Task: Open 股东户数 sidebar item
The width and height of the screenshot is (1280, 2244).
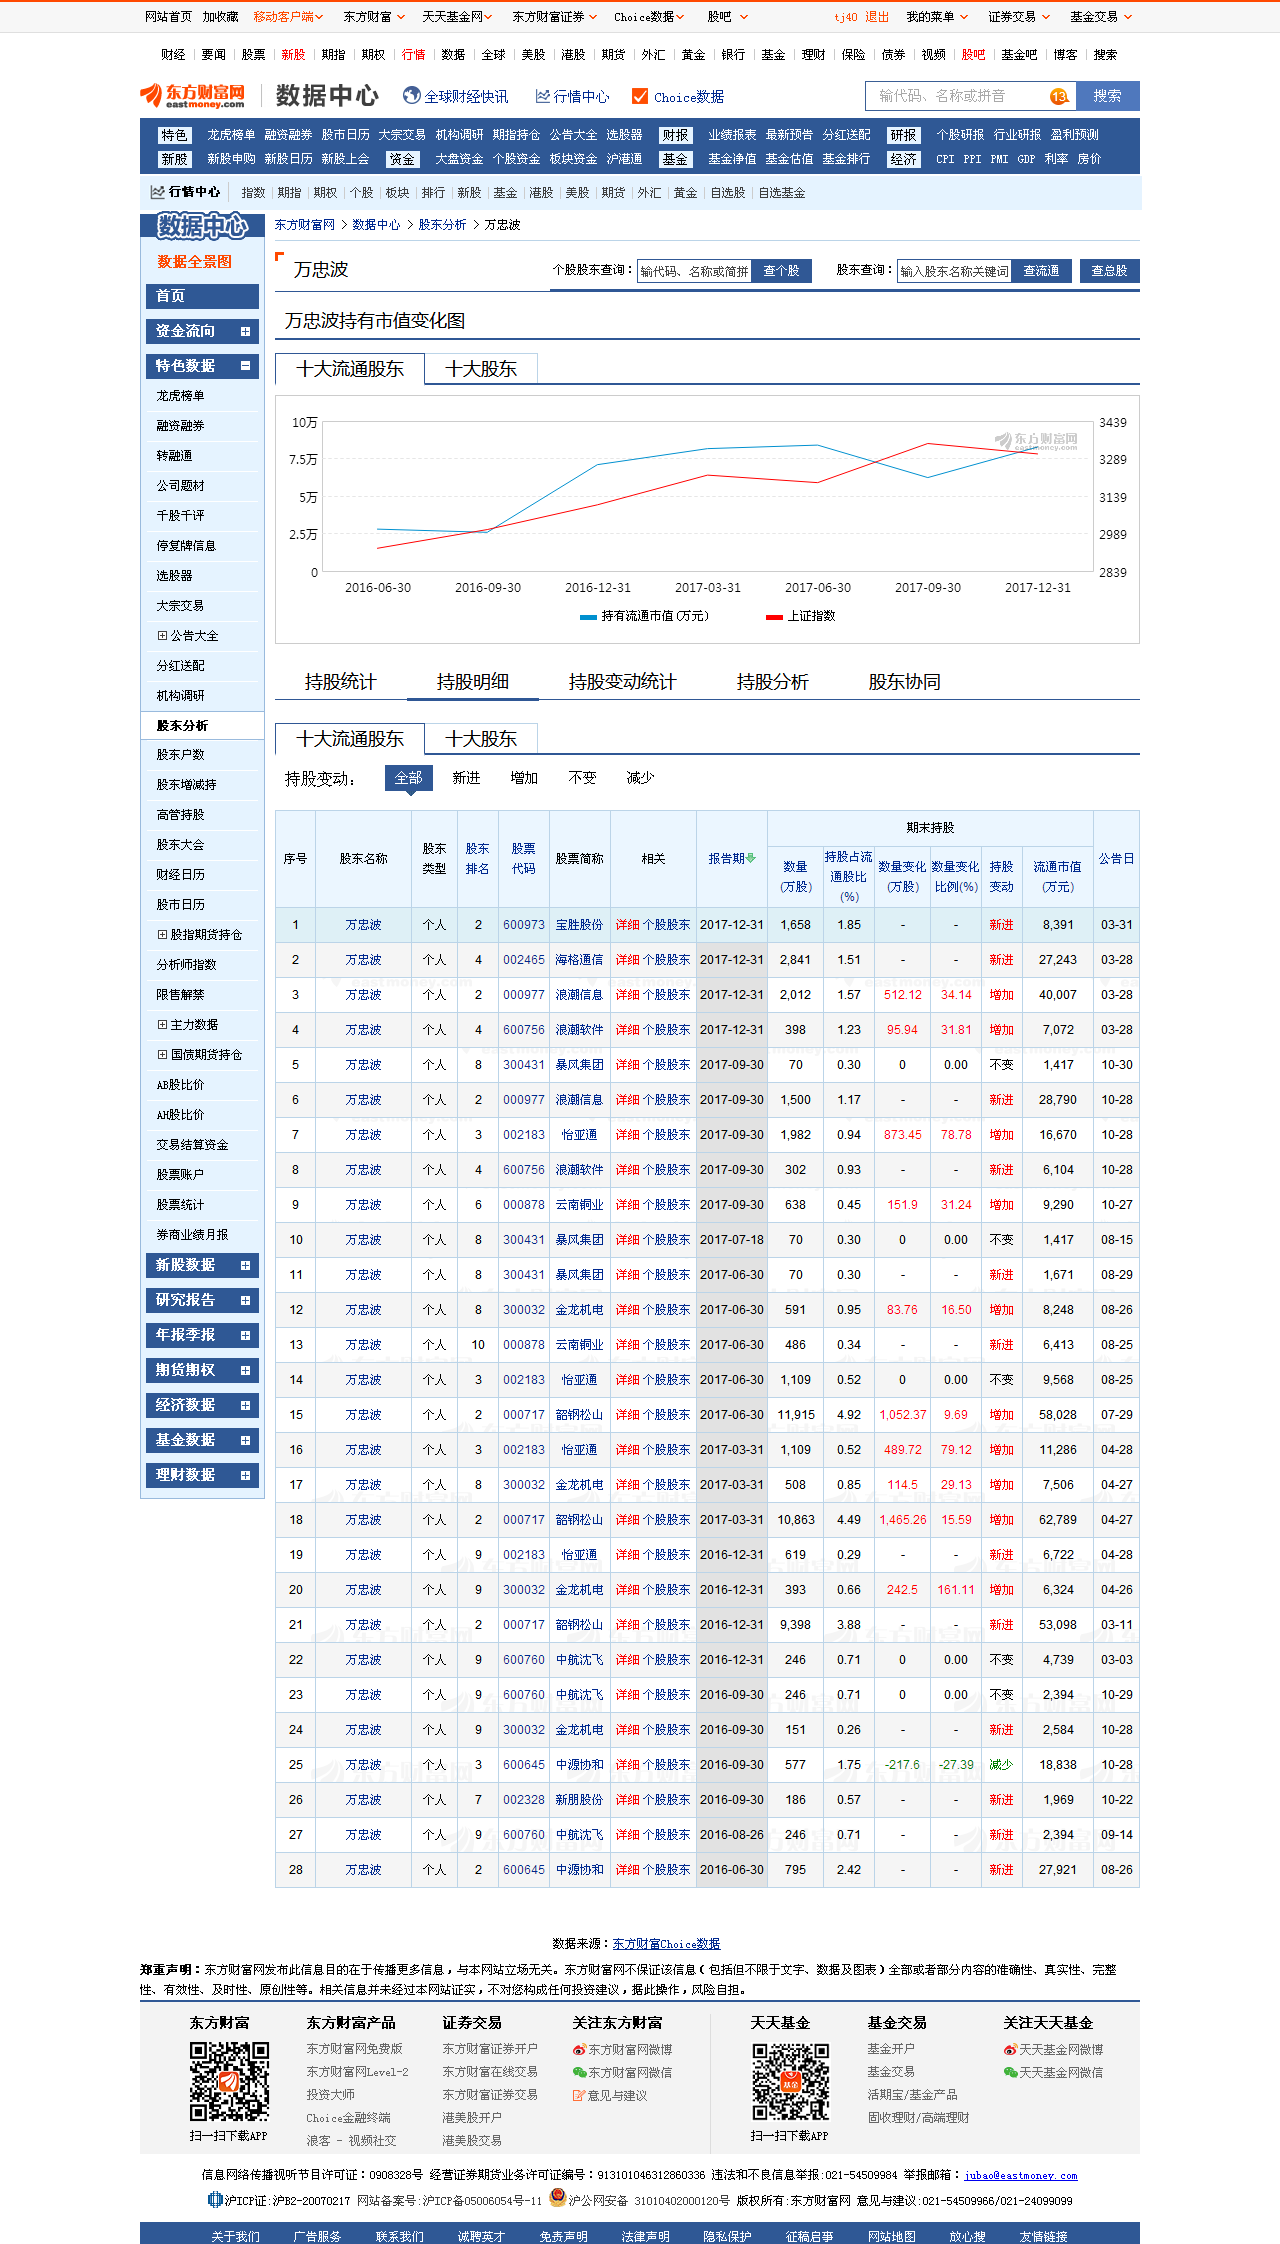Action: (181, 755)
